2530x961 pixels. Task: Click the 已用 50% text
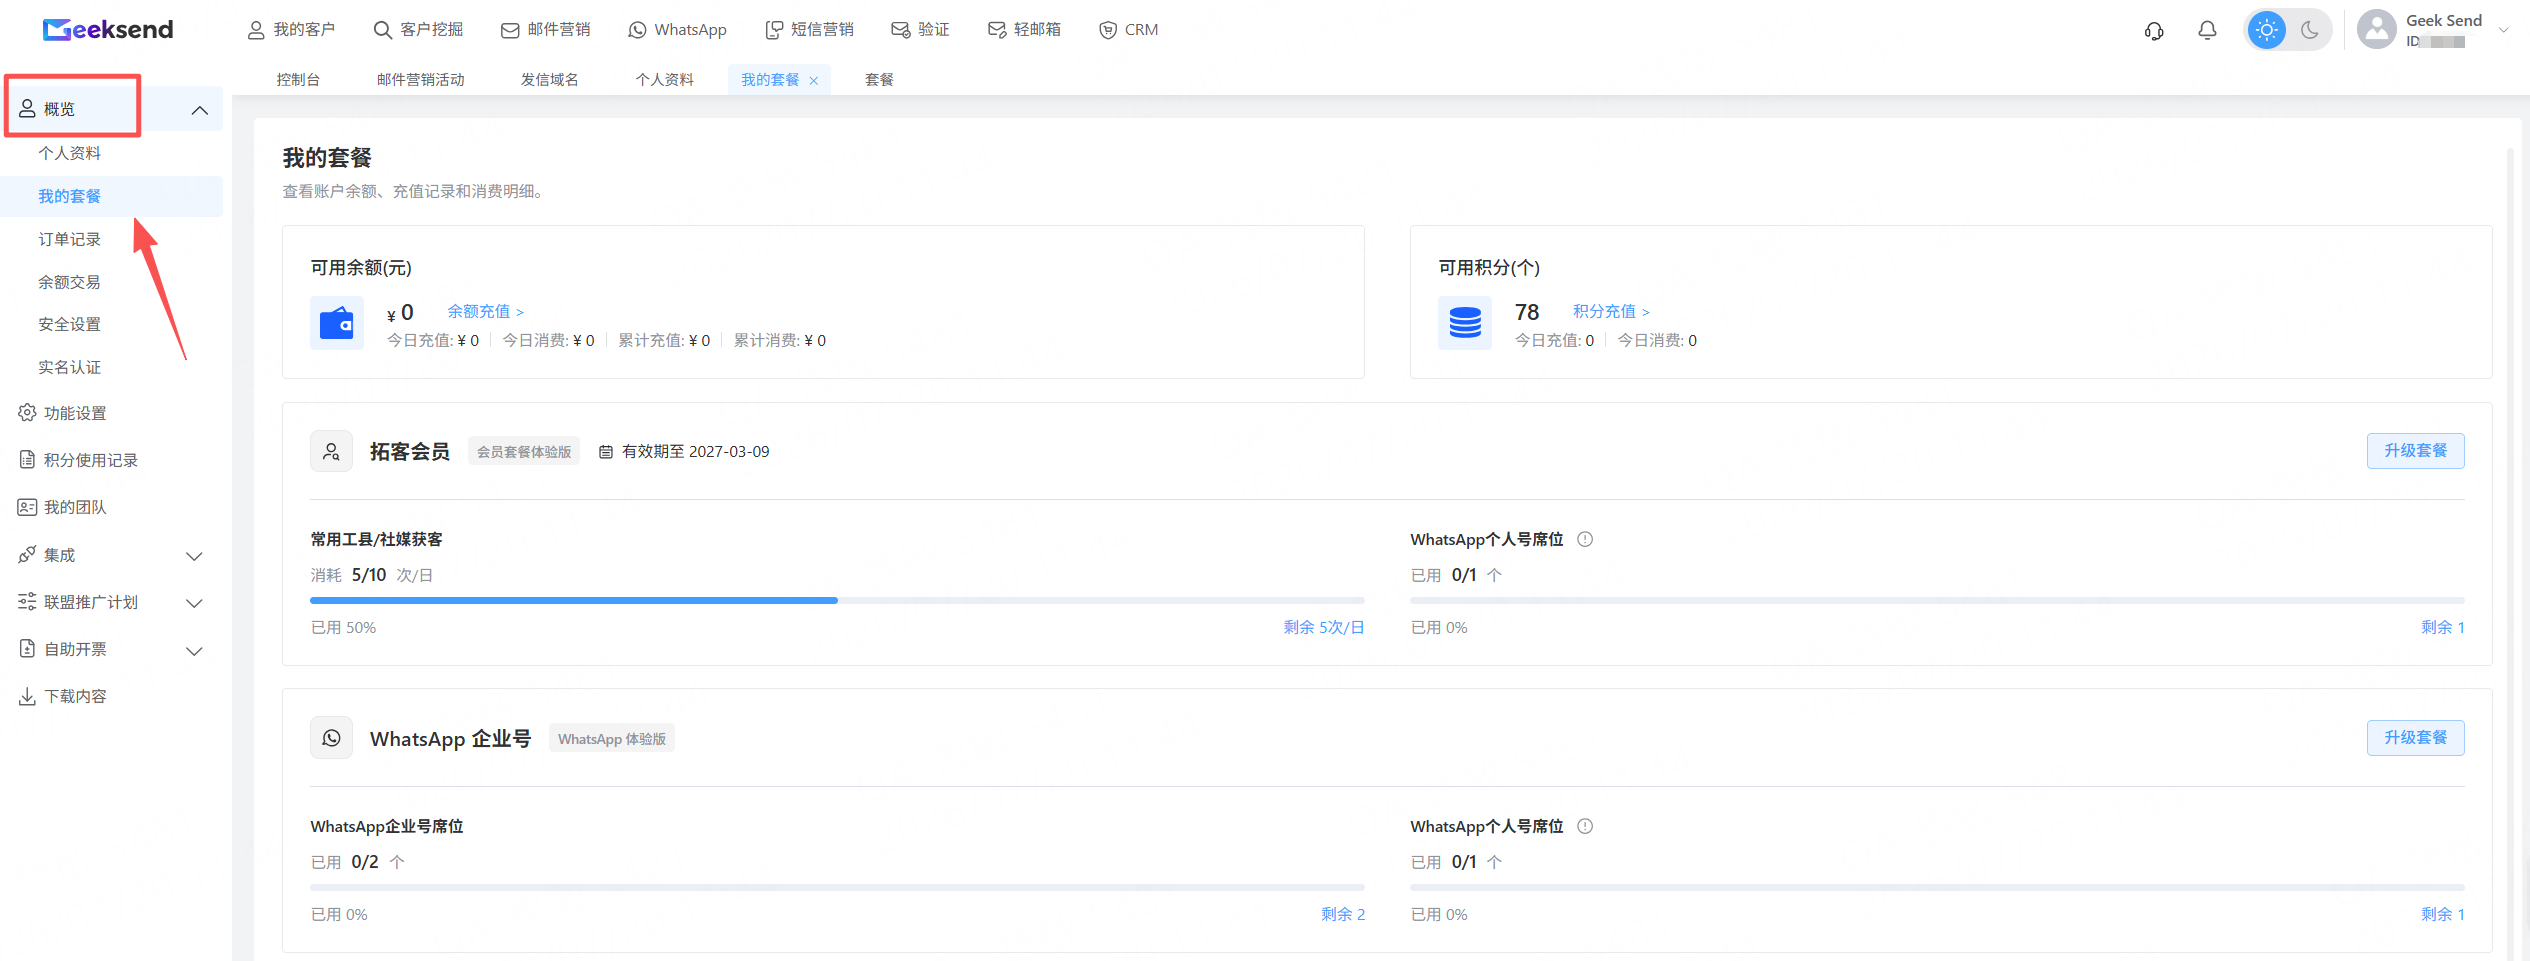tap(343, 628)
